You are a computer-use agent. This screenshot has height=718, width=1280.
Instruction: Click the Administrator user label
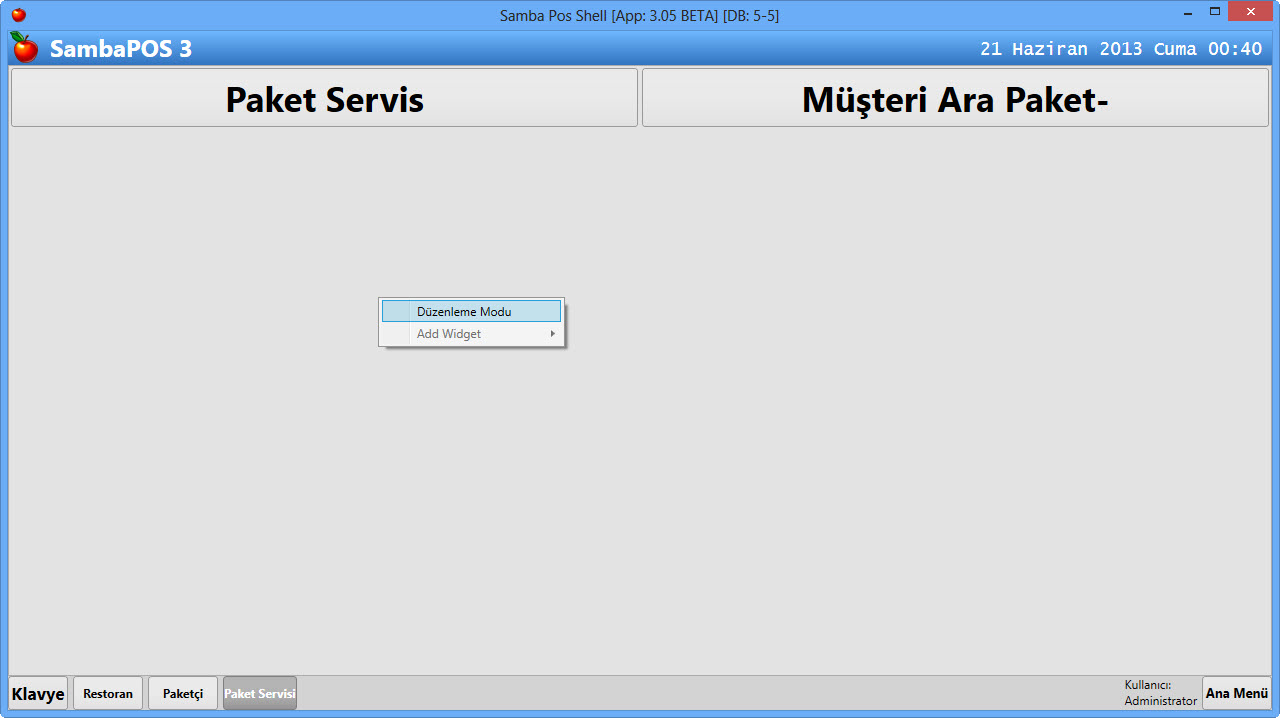[x=1159, y=692]
